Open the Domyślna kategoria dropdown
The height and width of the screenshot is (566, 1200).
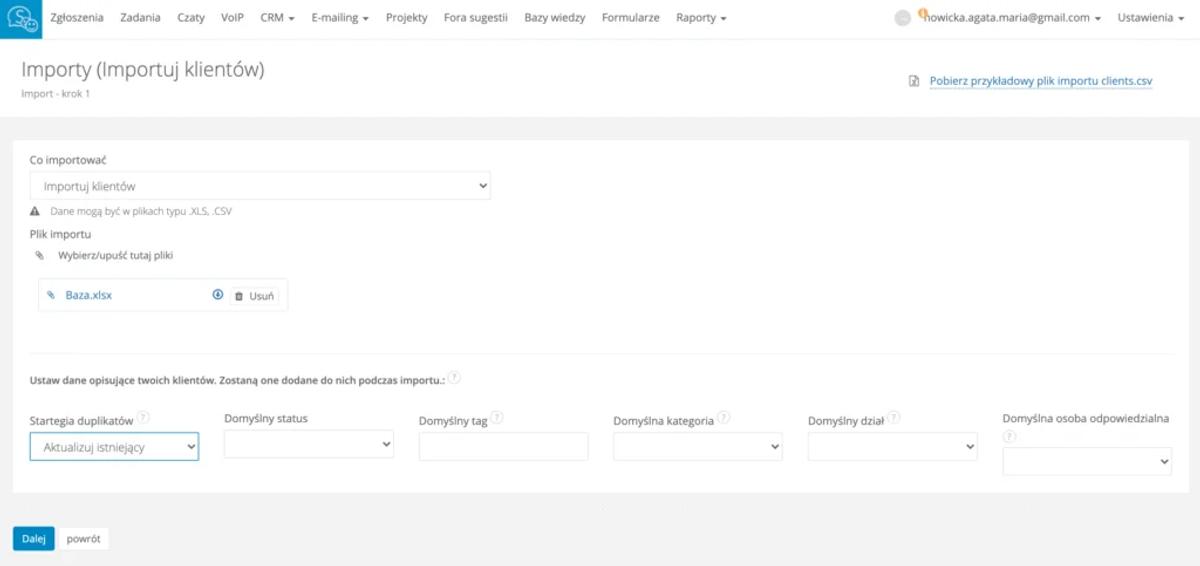[x=698, y=447]
